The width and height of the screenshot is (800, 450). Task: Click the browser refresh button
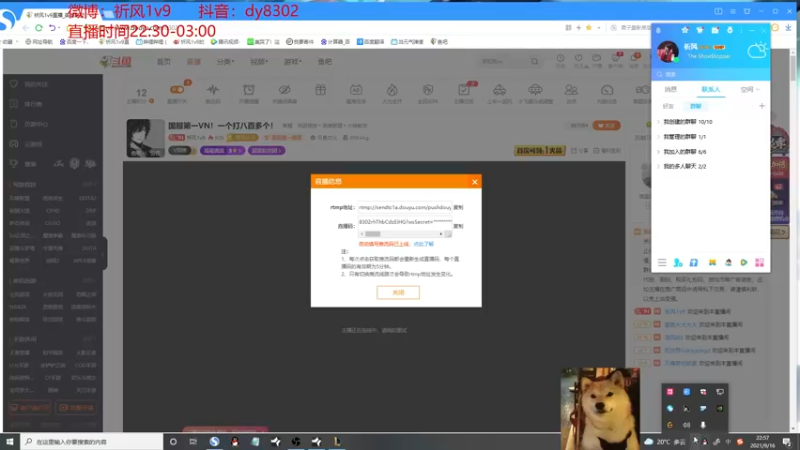tap(39, 28)
